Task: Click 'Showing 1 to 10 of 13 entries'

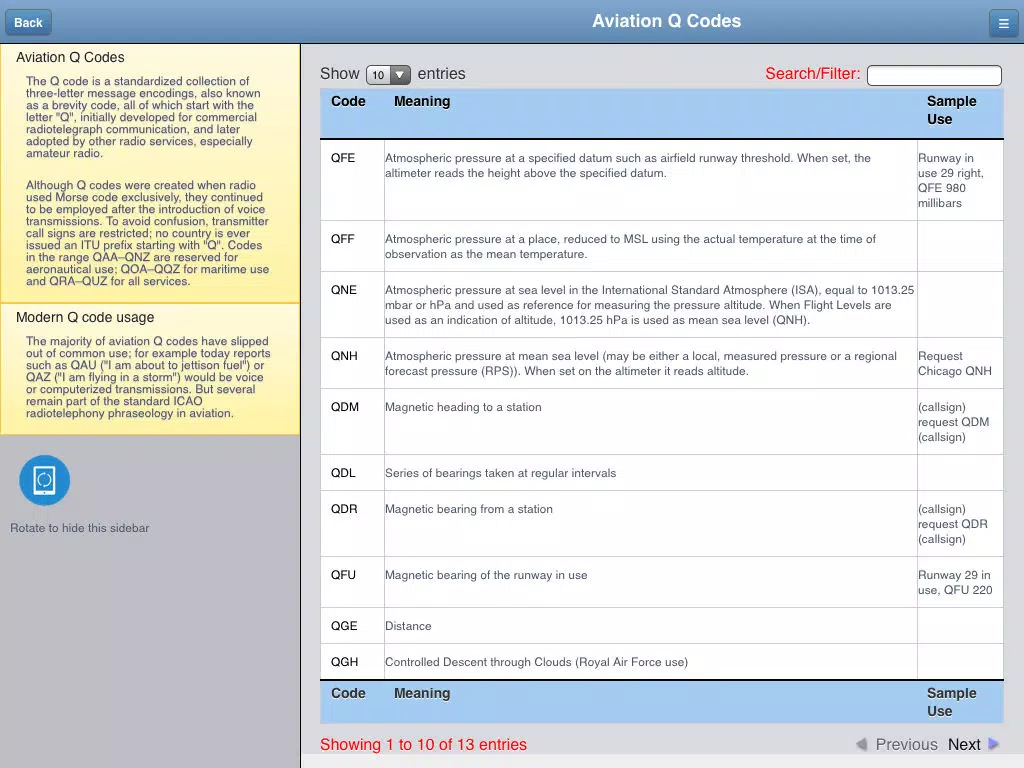Action: pos(423,744)
